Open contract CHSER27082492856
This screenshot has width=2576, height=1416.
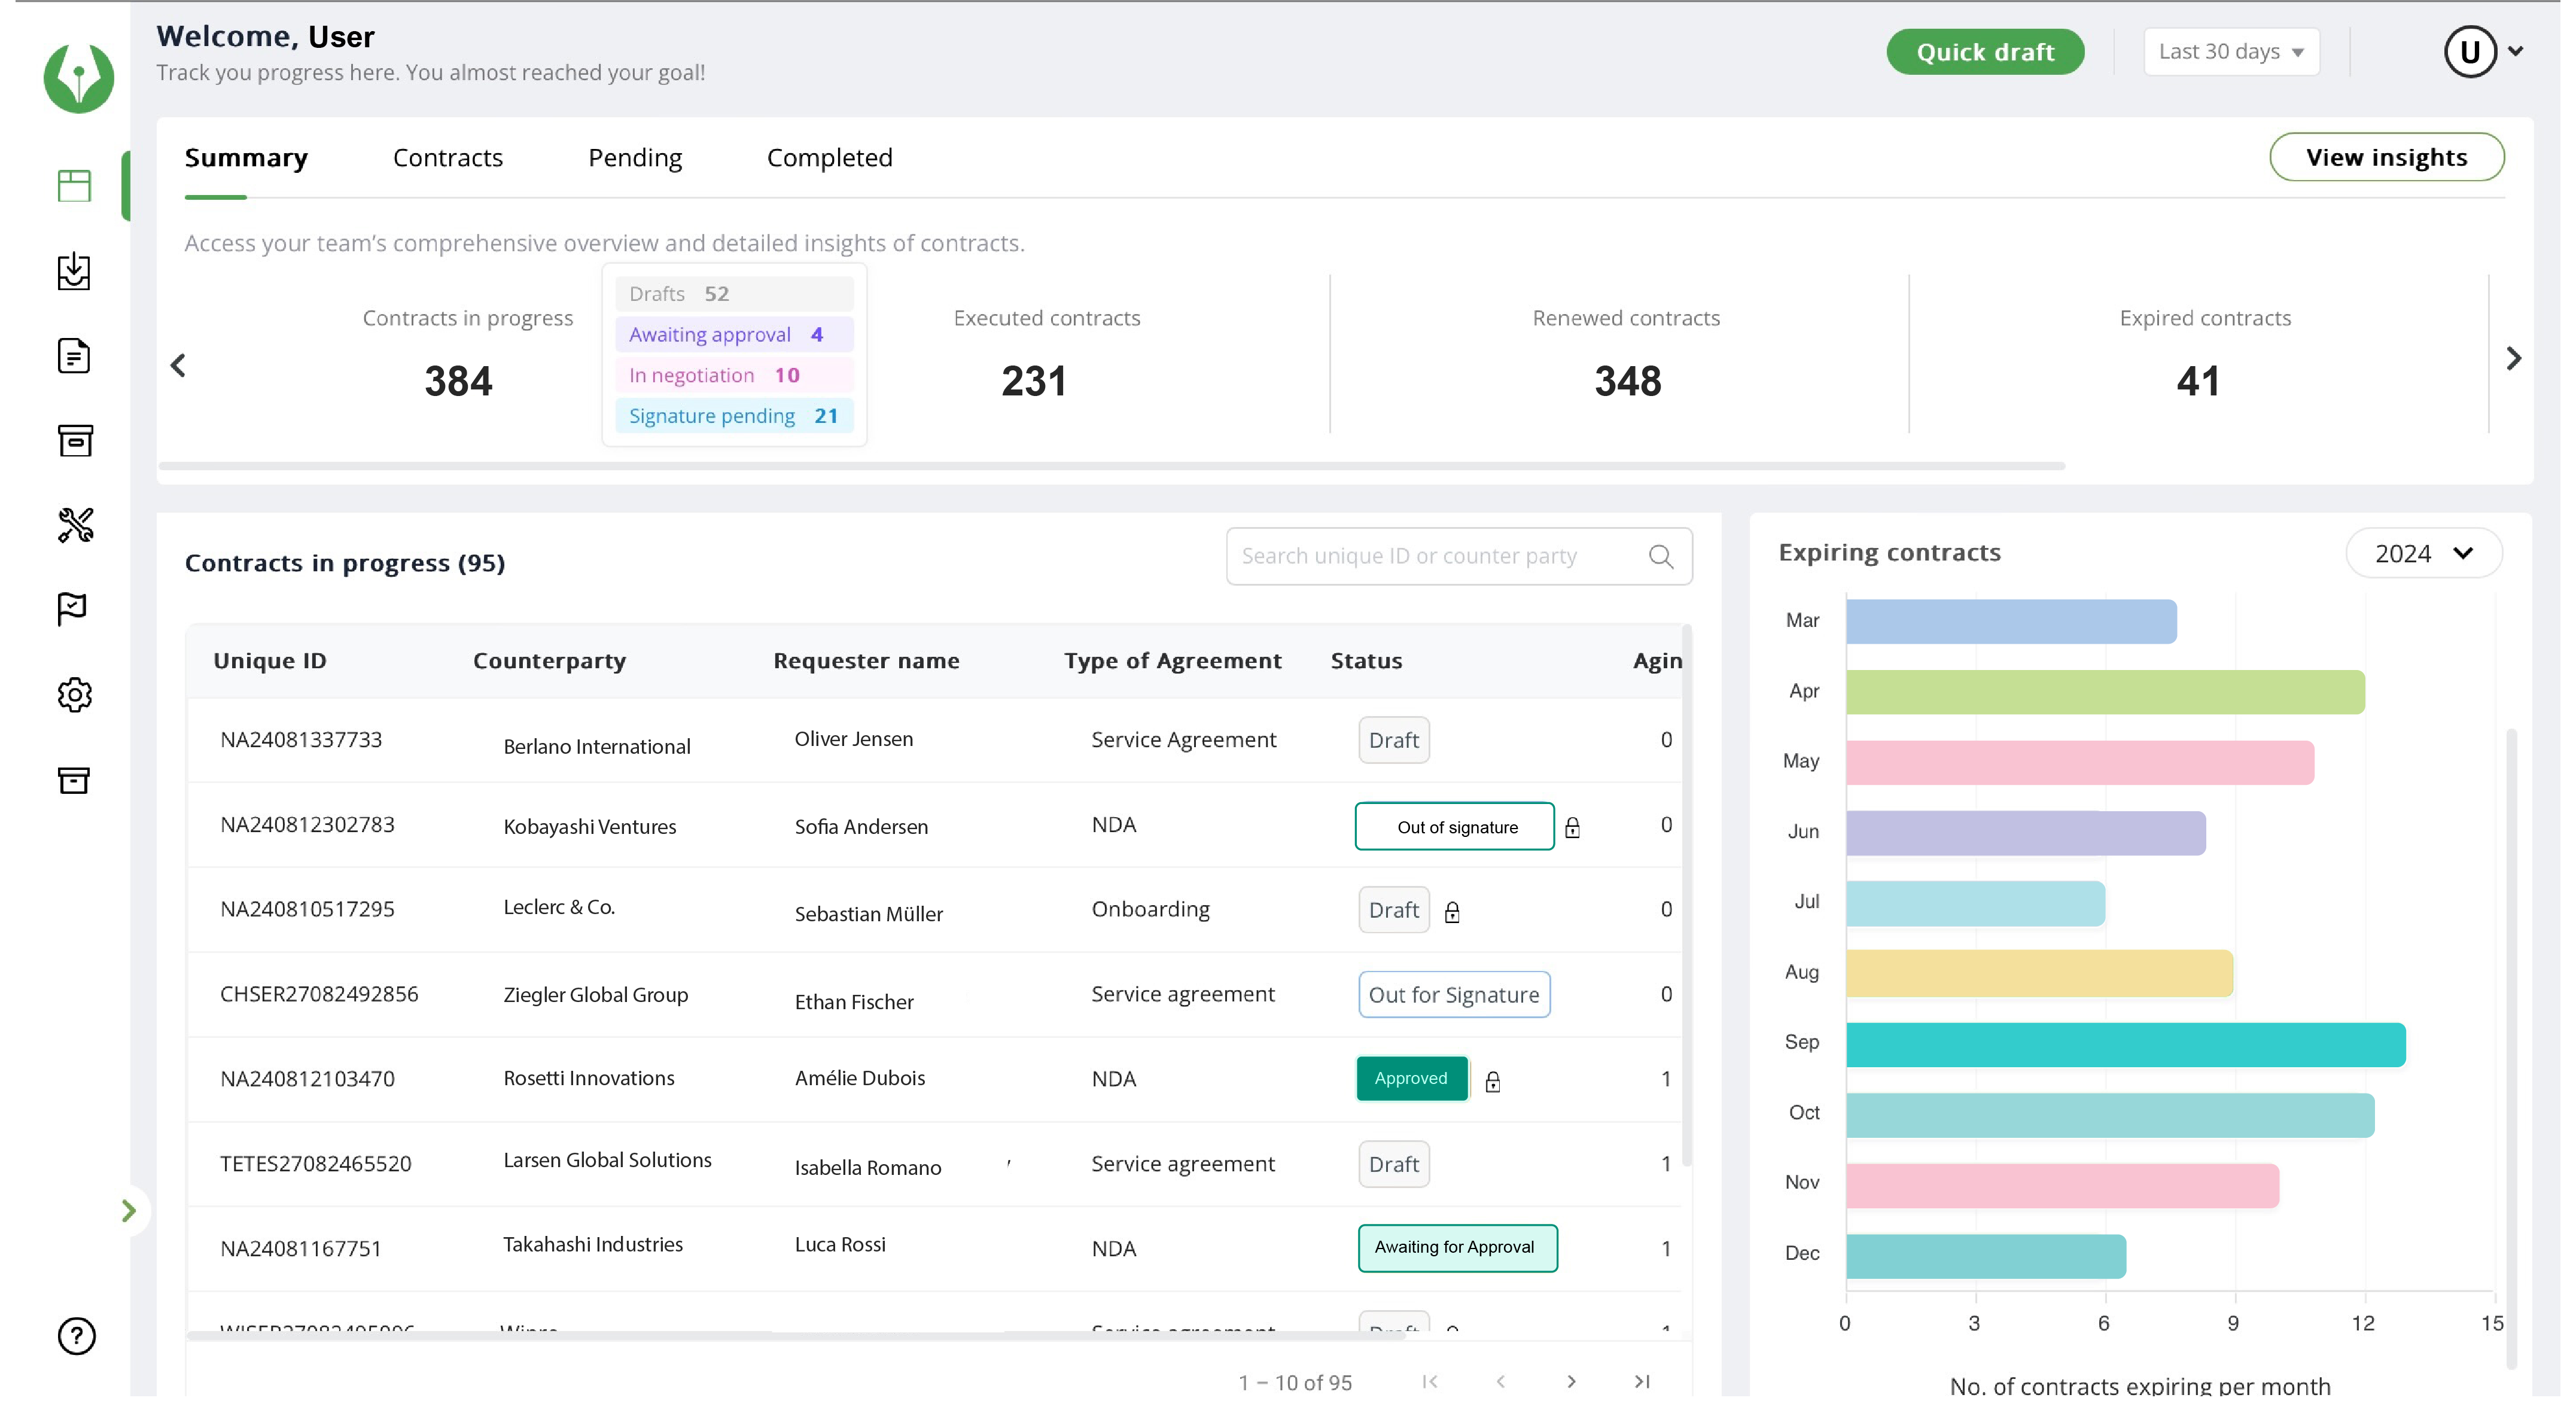click(319, 994)
